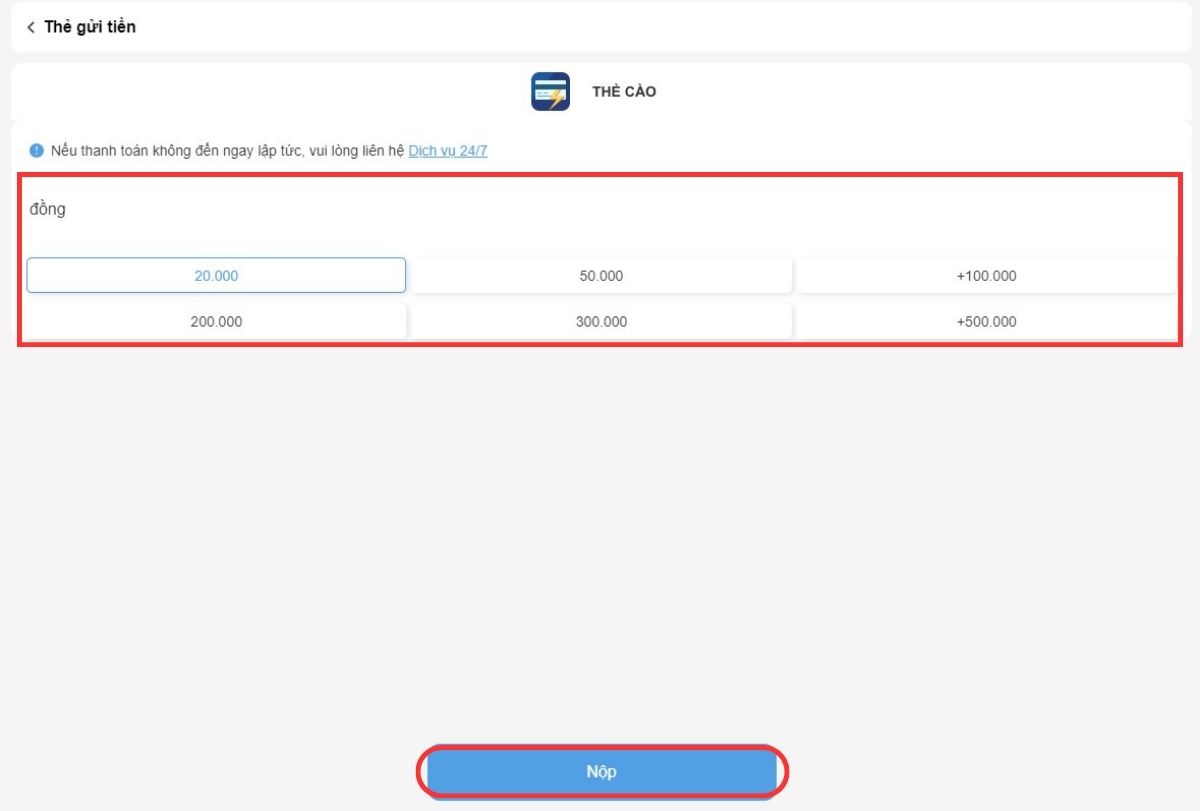This screenshot has width=1200, height=811.
Task: Select the 20.000 amount option
Action: click(216, 275)
